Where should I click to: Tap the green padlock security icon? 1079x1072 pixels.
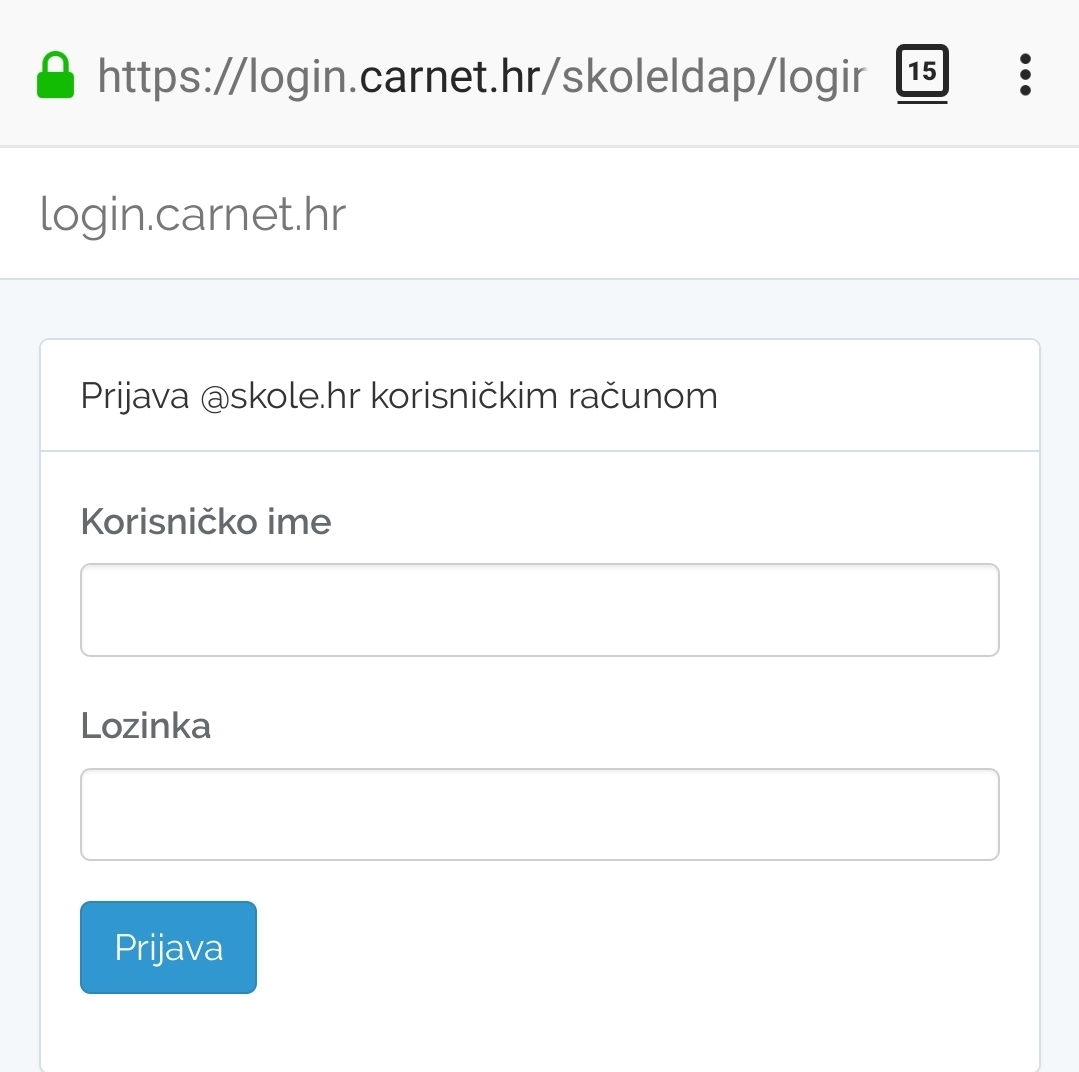point(56,75)
